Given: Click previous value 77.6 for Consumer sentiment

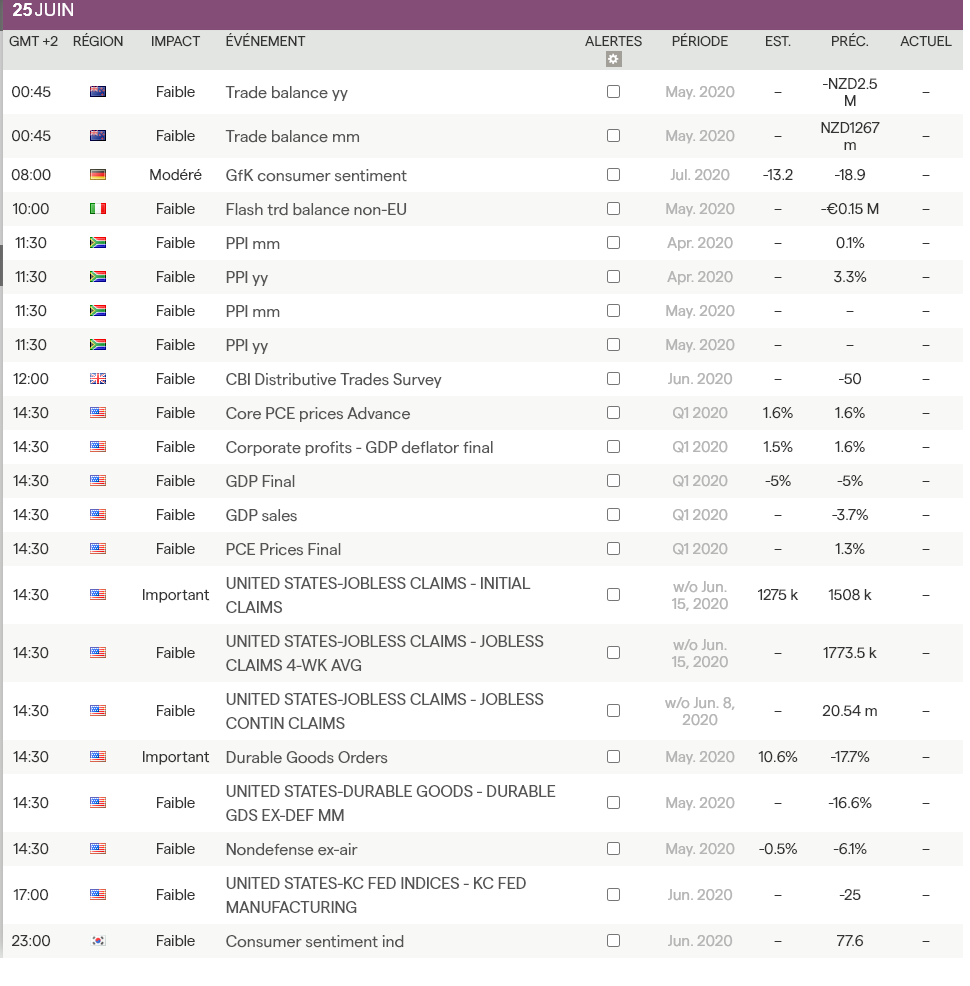Looking at the screenshot, I should pyautogui.click(x=850, y=941).
